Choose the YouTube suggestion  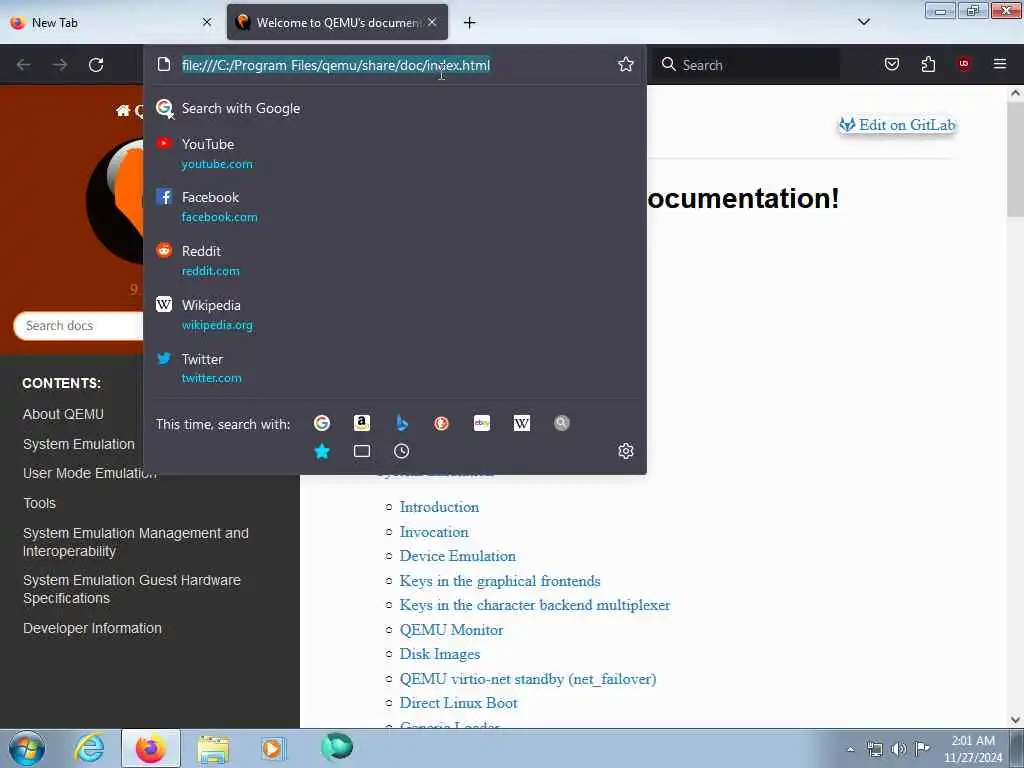pos(394,153)
